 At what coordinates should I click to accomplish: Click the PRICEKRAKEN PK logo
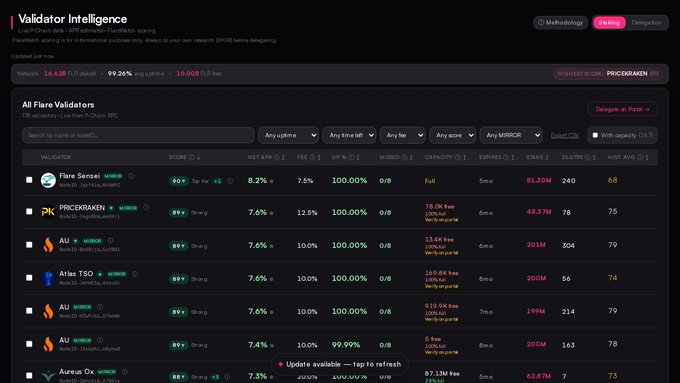pos(48,212)
